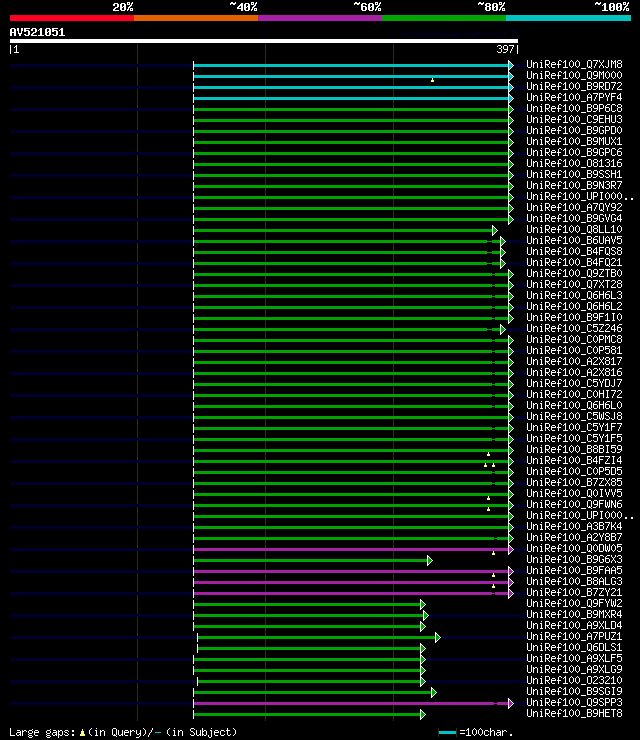Click the cyan ~100% legend segment
The width and height of the screenshot is (640, 740).
click(x=568, y=18)
